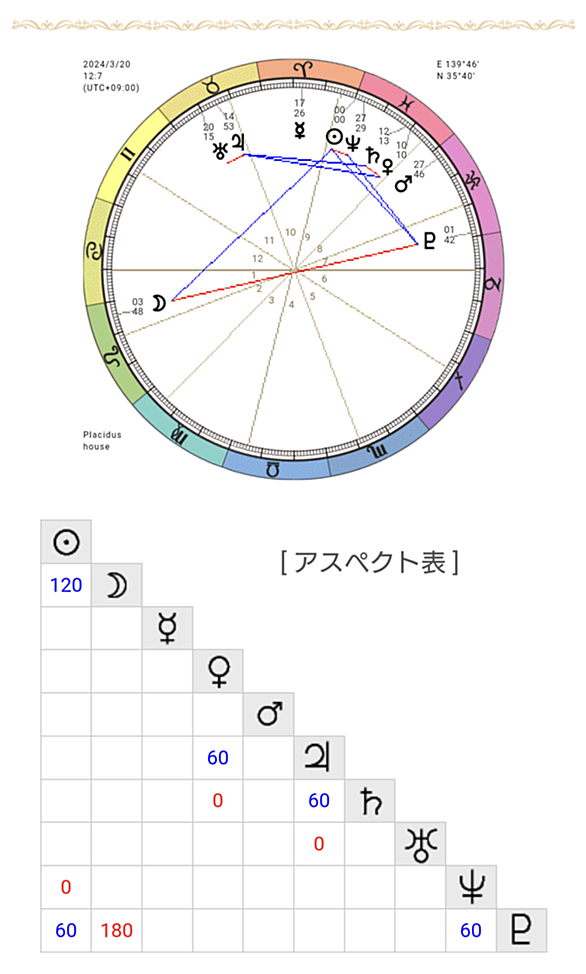Click the Uranus symbol in the aspect table

tap(421, 844)
